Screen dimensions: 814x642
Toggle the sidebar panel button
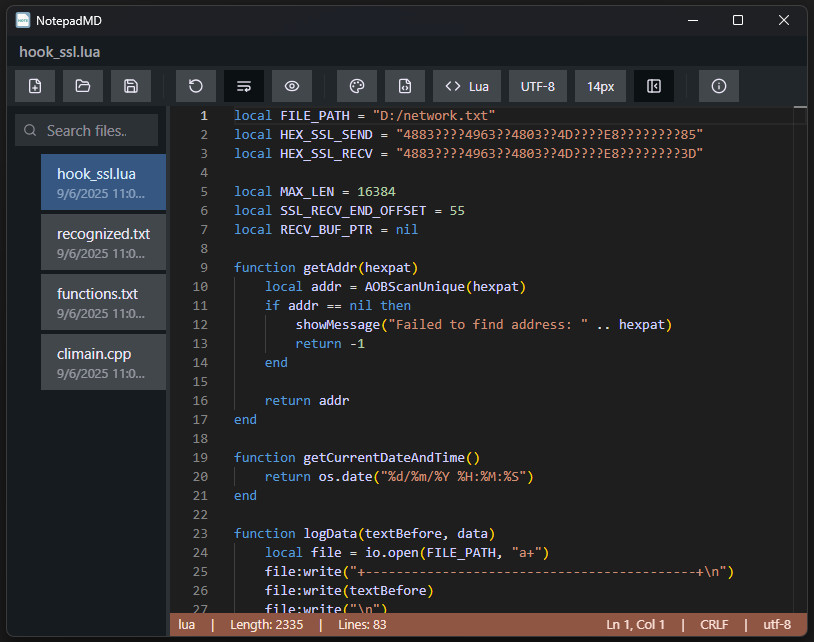pyautogui.click(x=654, y=87)
